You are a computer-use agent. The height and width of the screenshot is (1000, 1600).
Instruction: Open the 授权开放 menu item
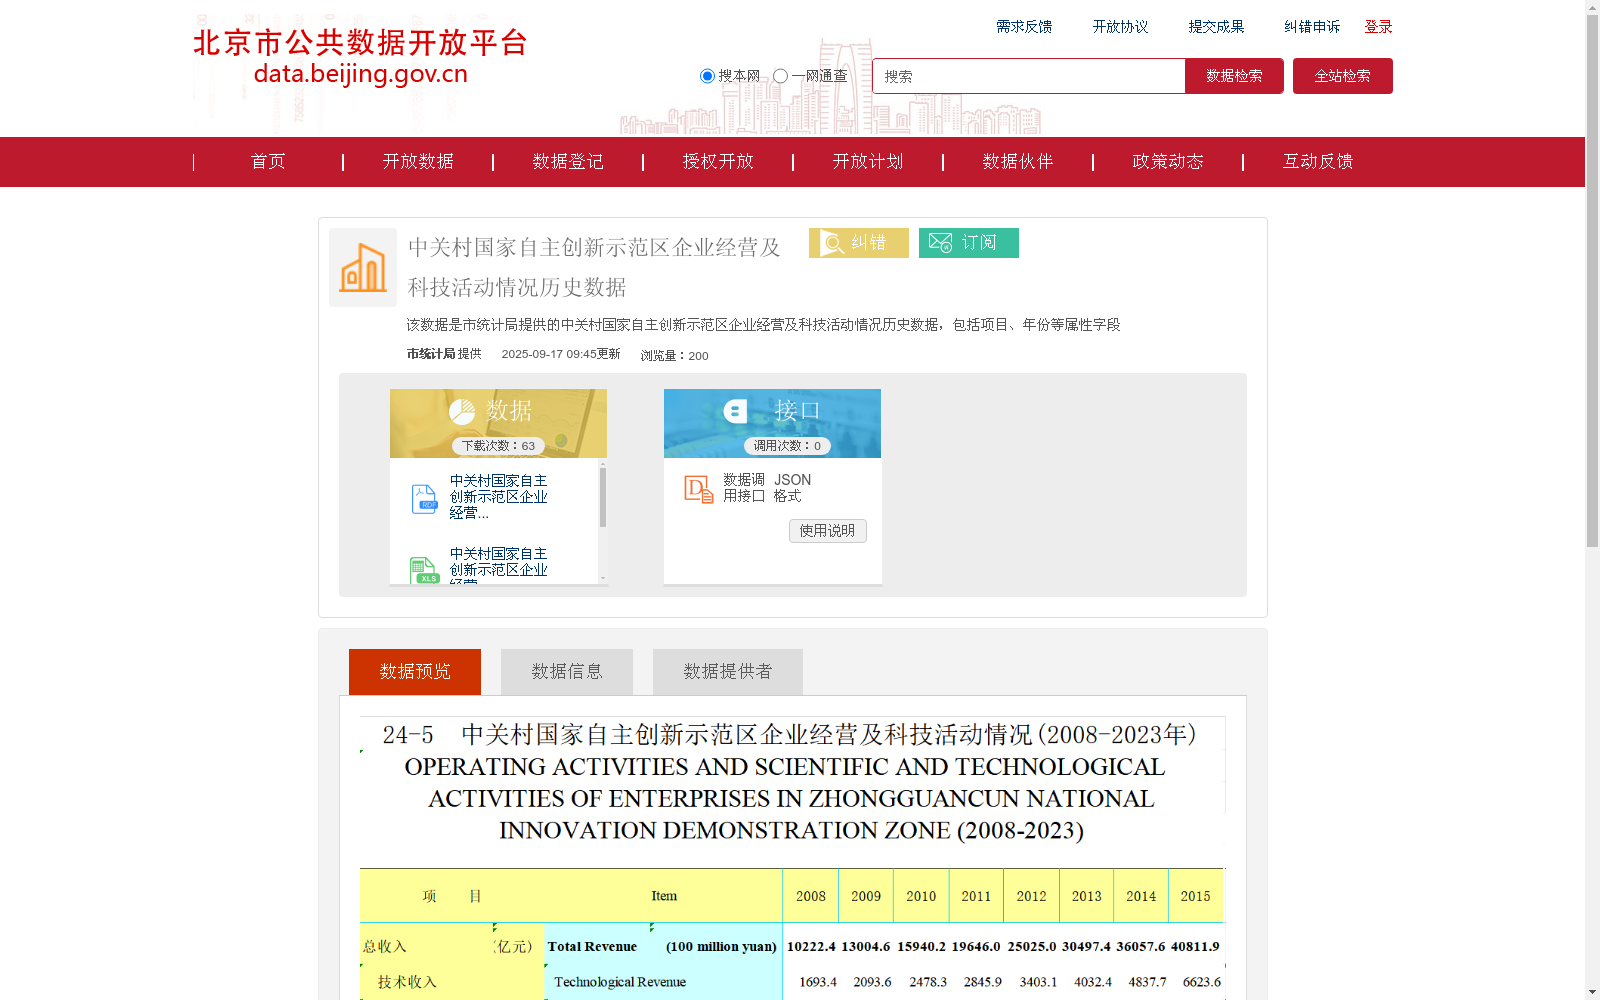click(718, 162)
